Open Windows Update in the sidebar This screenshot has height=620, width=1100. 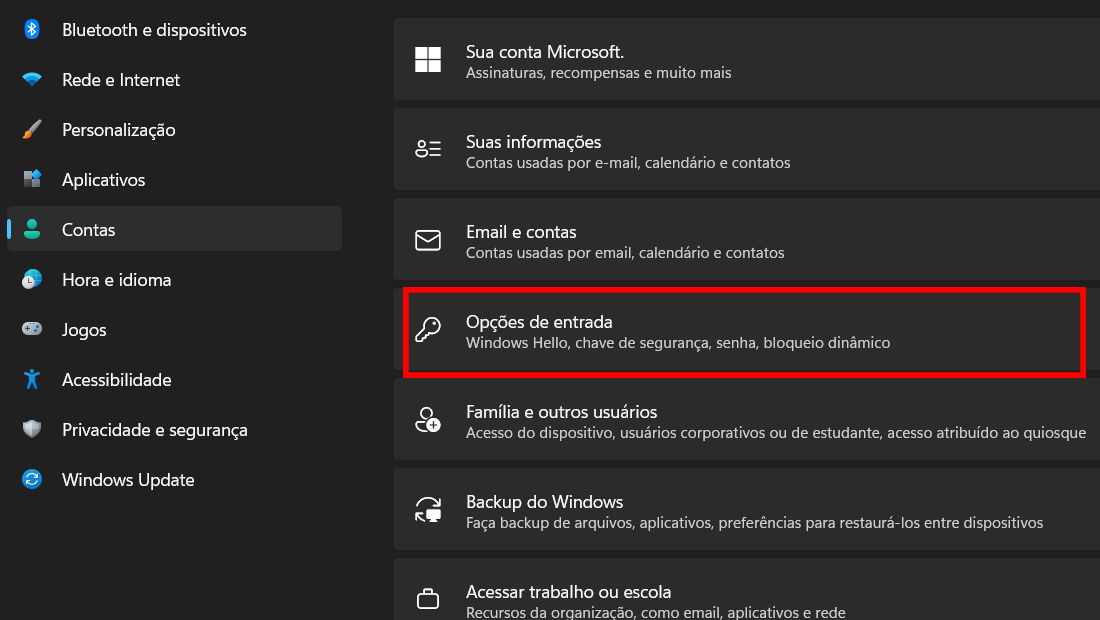174,479
